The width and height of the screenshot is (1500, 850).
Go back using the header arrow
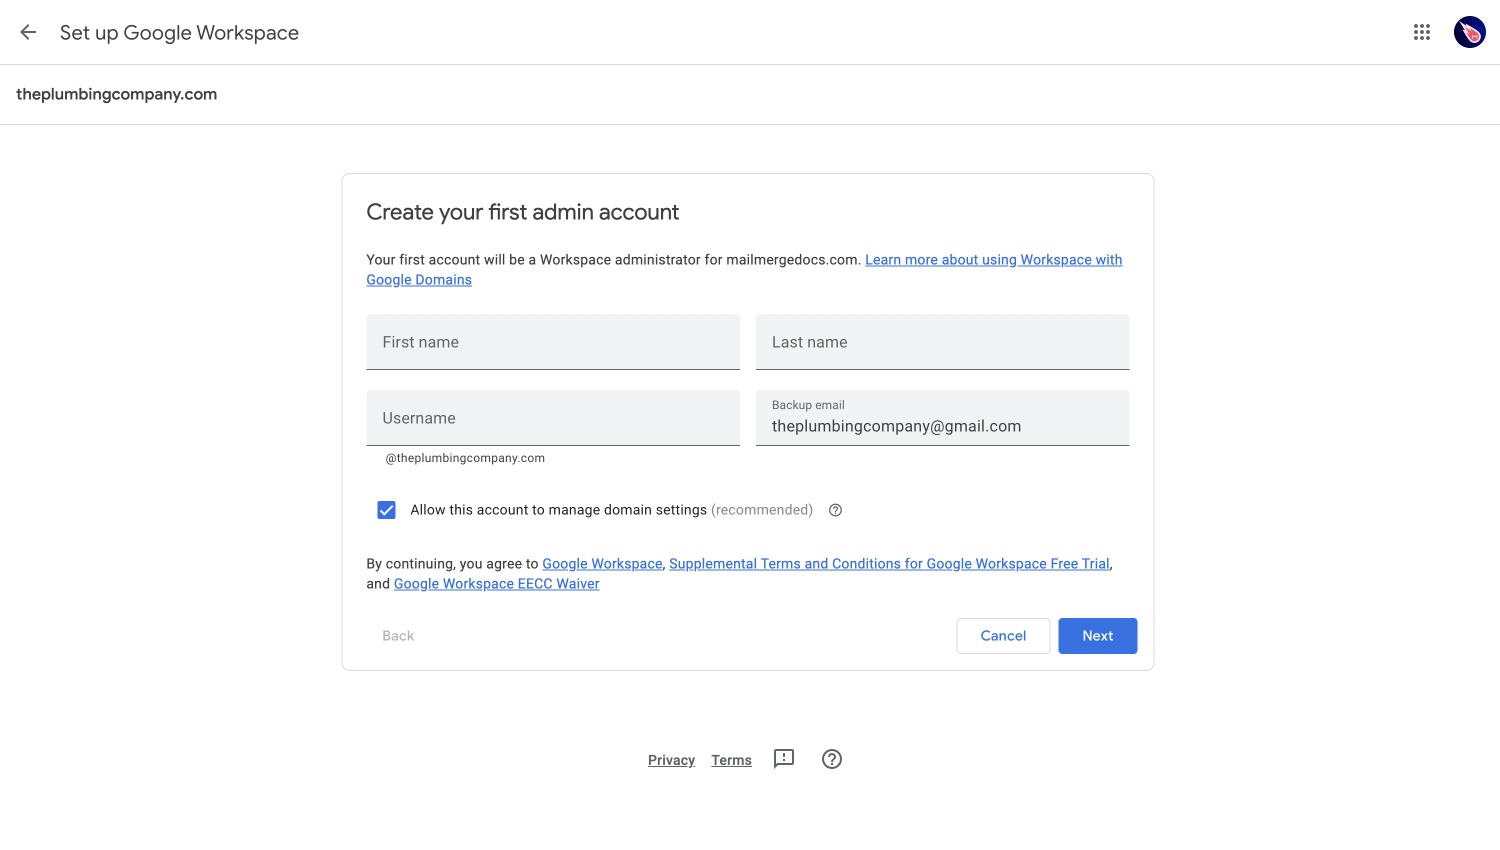[x=28, y=32]
